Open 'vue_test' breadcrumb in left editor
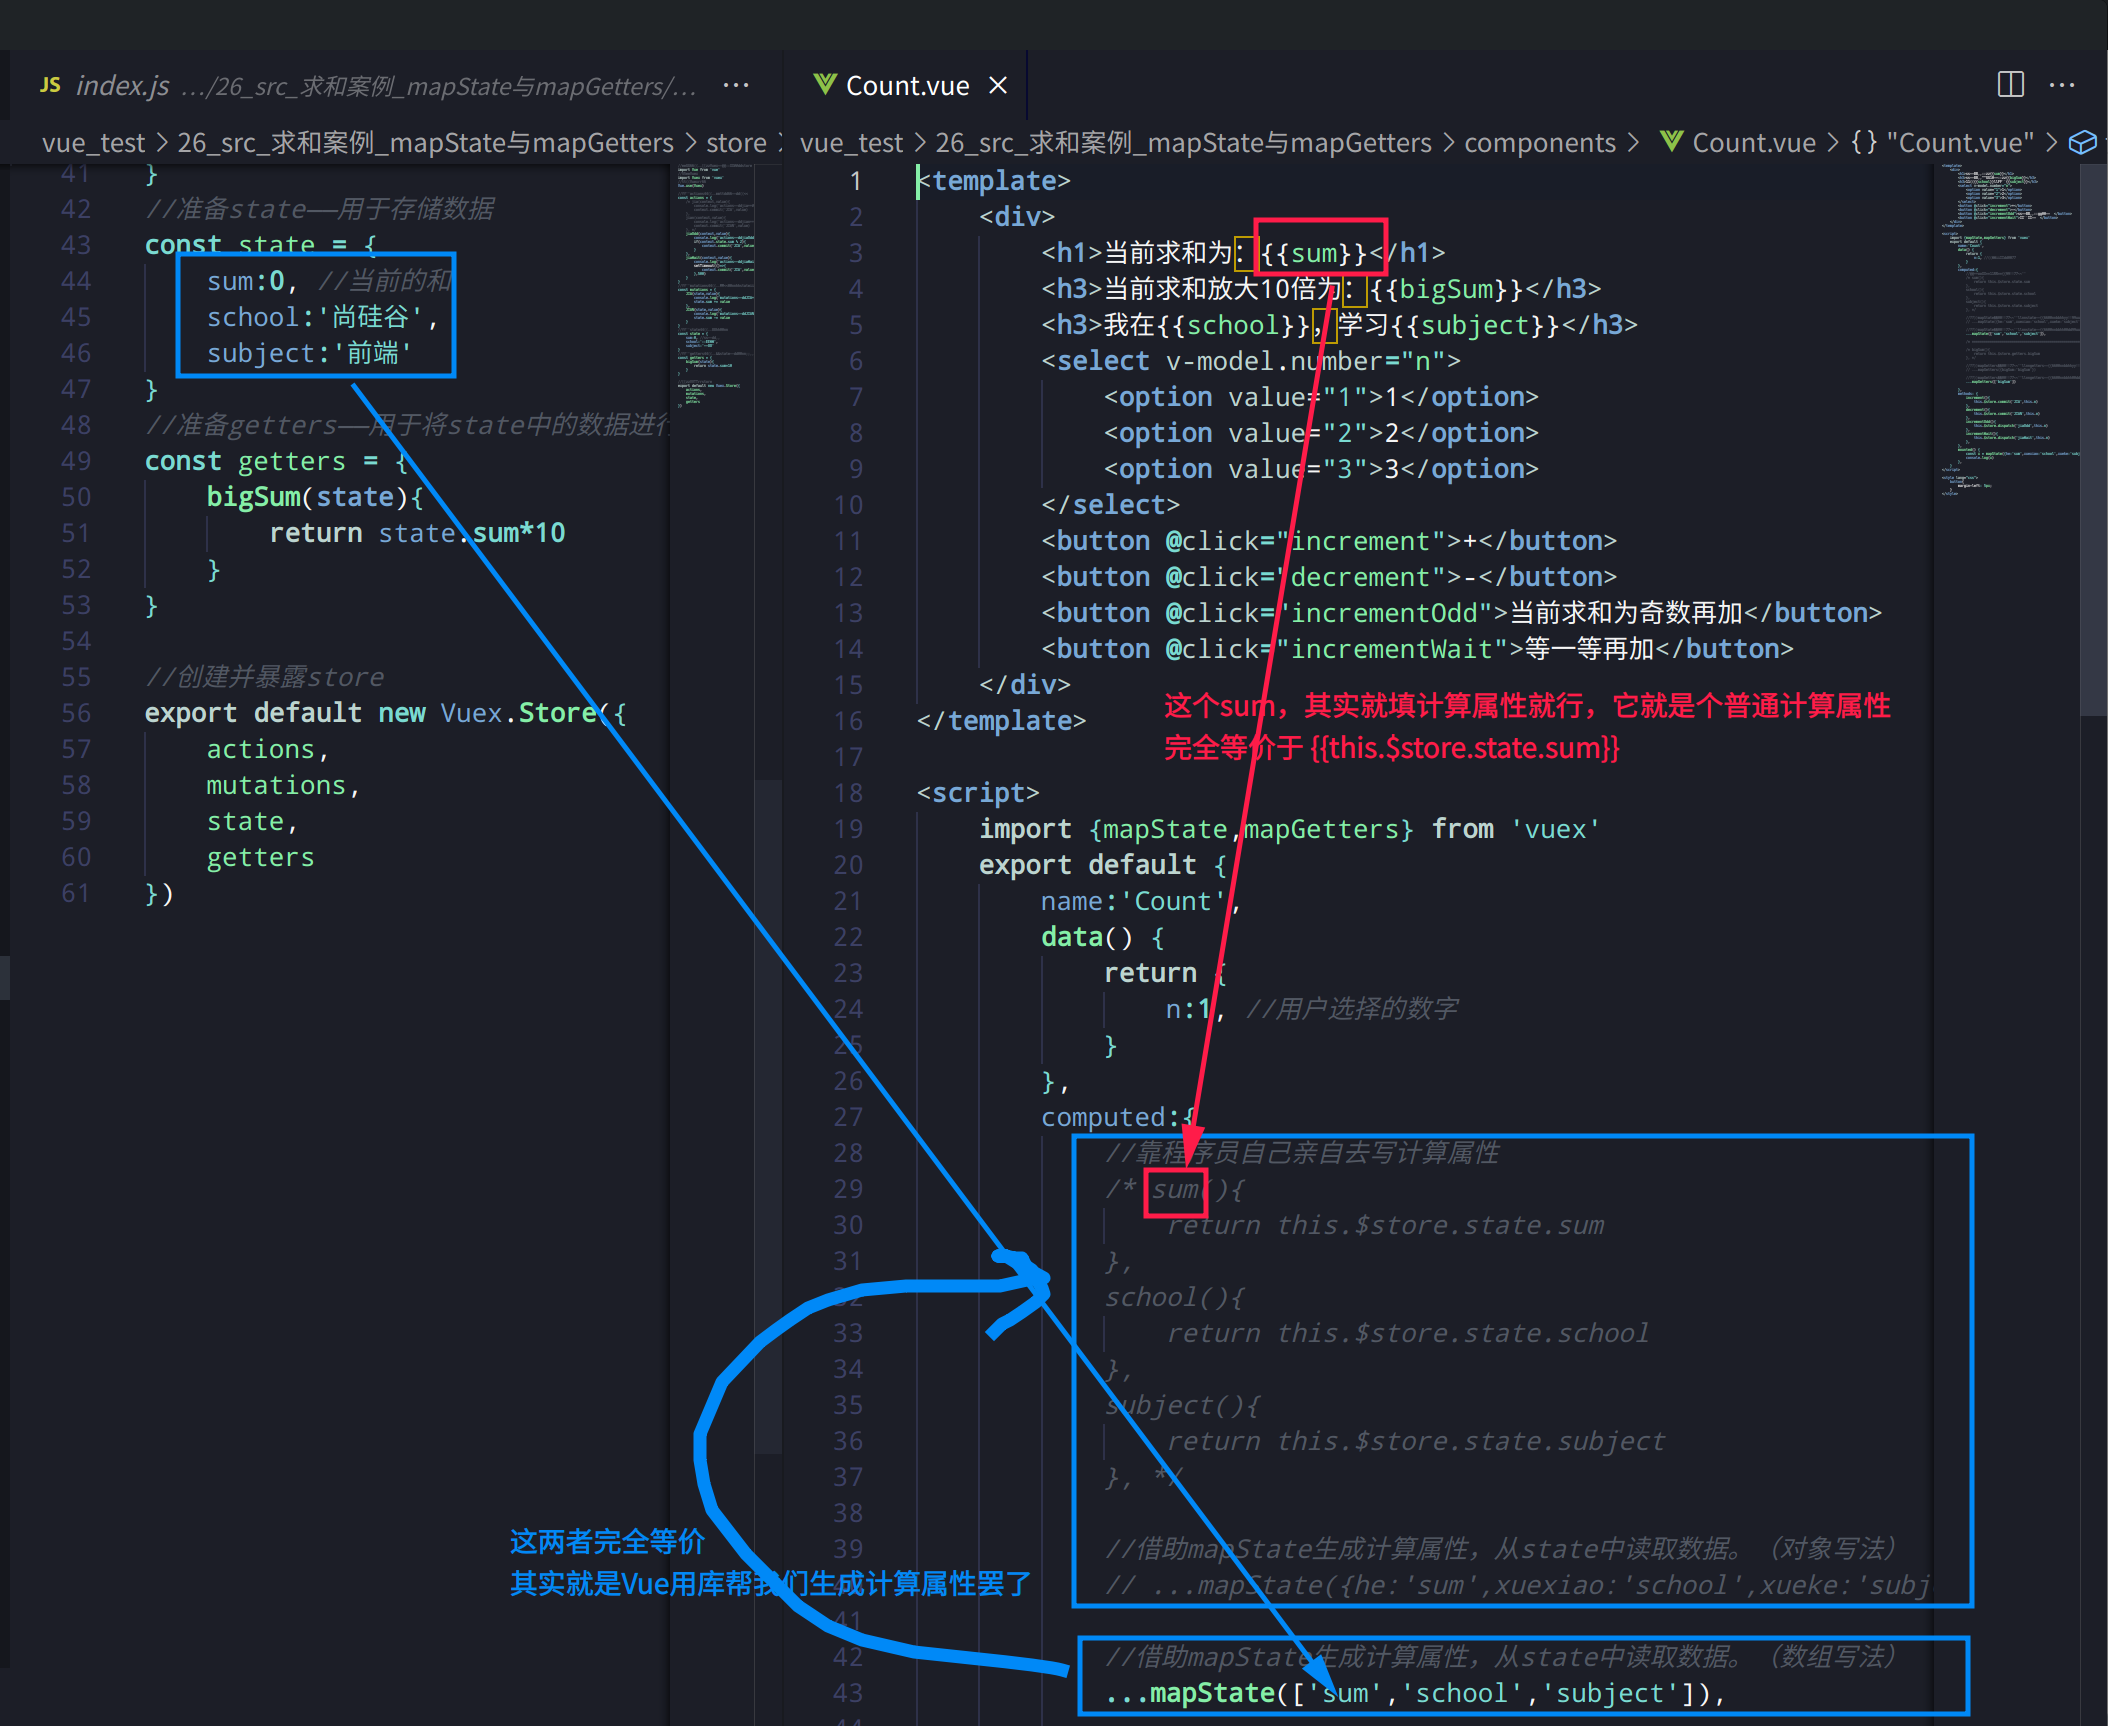2108x1726 pixels. point(93,143)
